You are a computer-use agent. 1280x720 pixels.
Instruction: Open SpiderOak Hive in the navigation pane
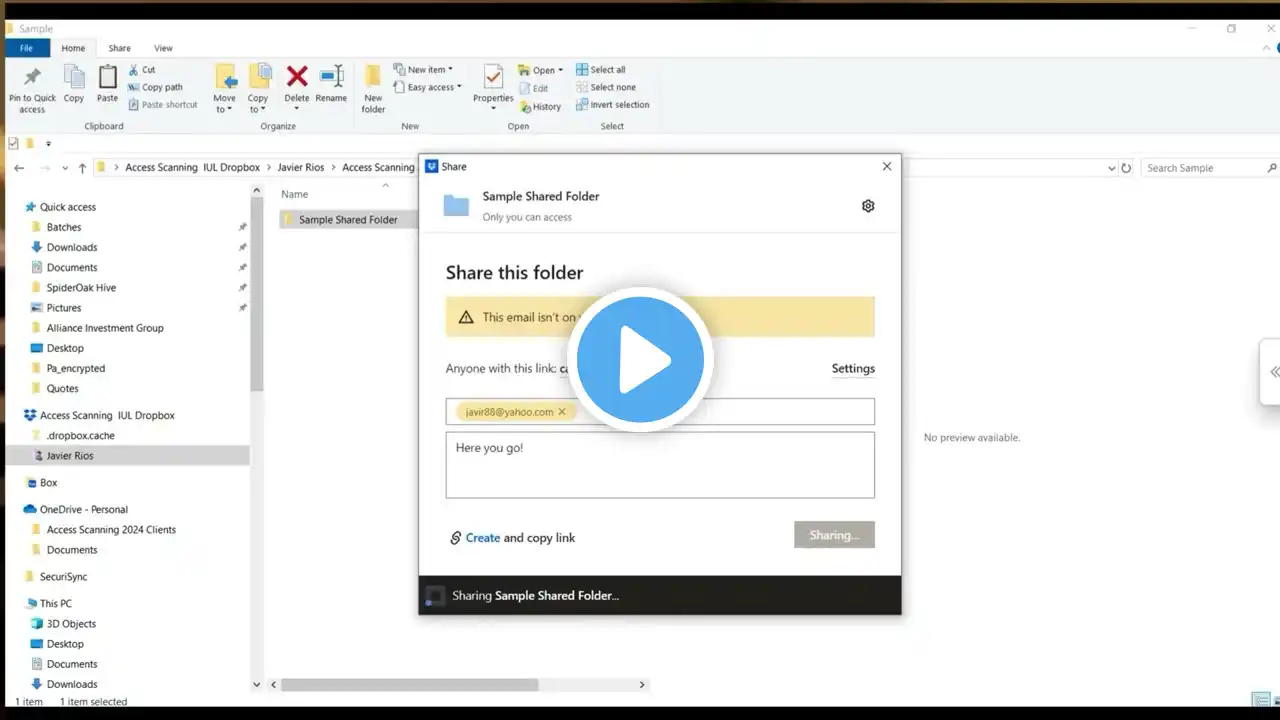pos(81,288)
